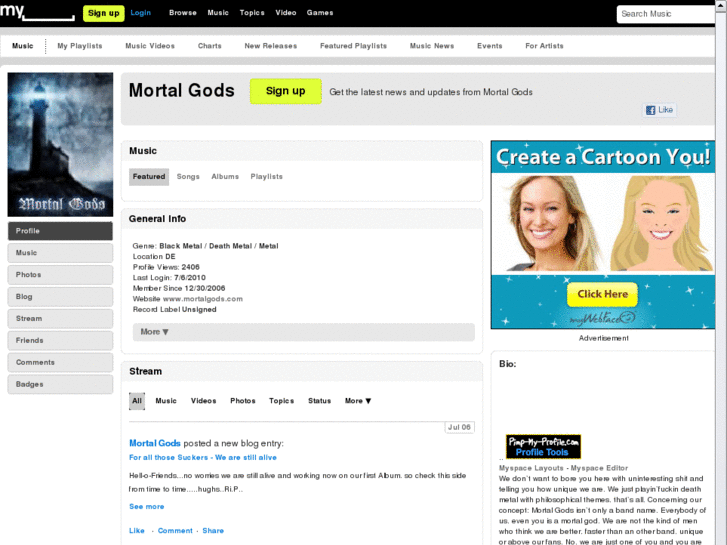Click the Mortal Gods lighthouse profile picture

[x=60, y=144]
